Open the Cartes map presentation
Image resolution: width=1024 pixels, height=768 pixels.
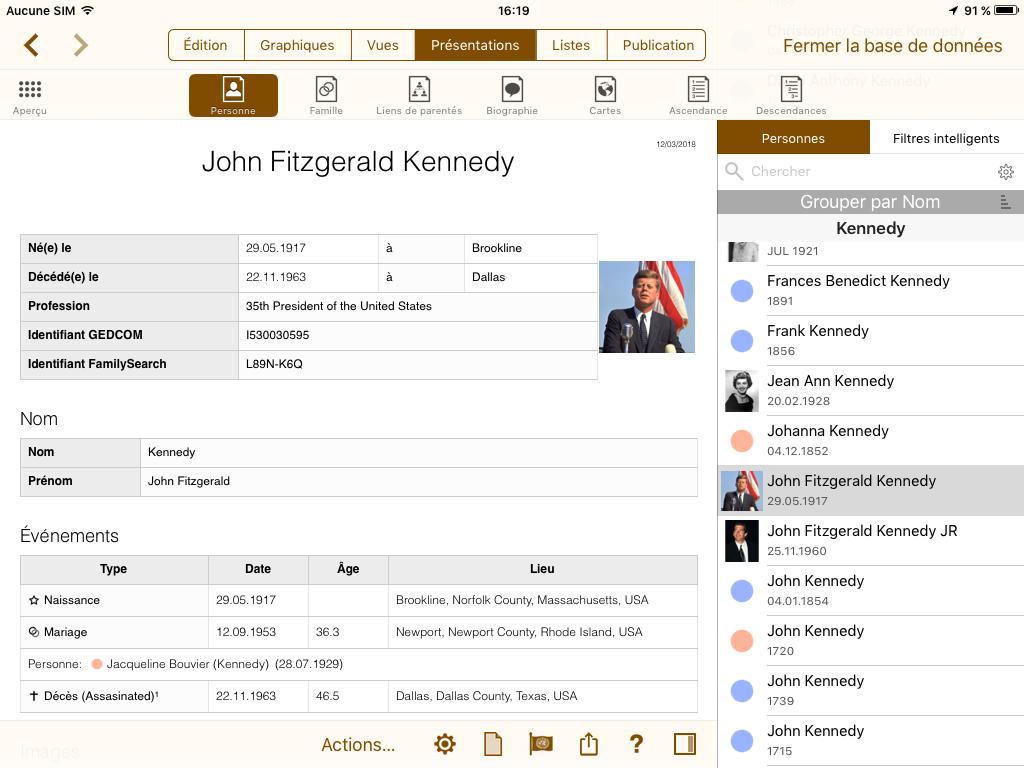pos(605,95)
